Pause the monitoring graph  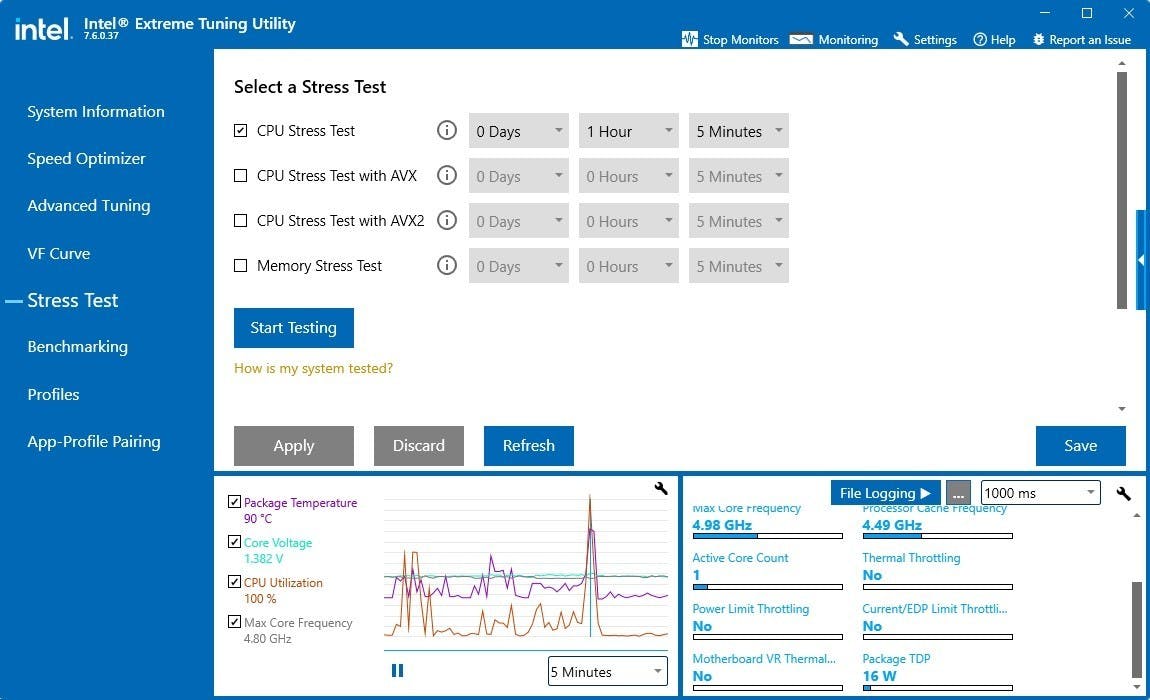(397, 671)
